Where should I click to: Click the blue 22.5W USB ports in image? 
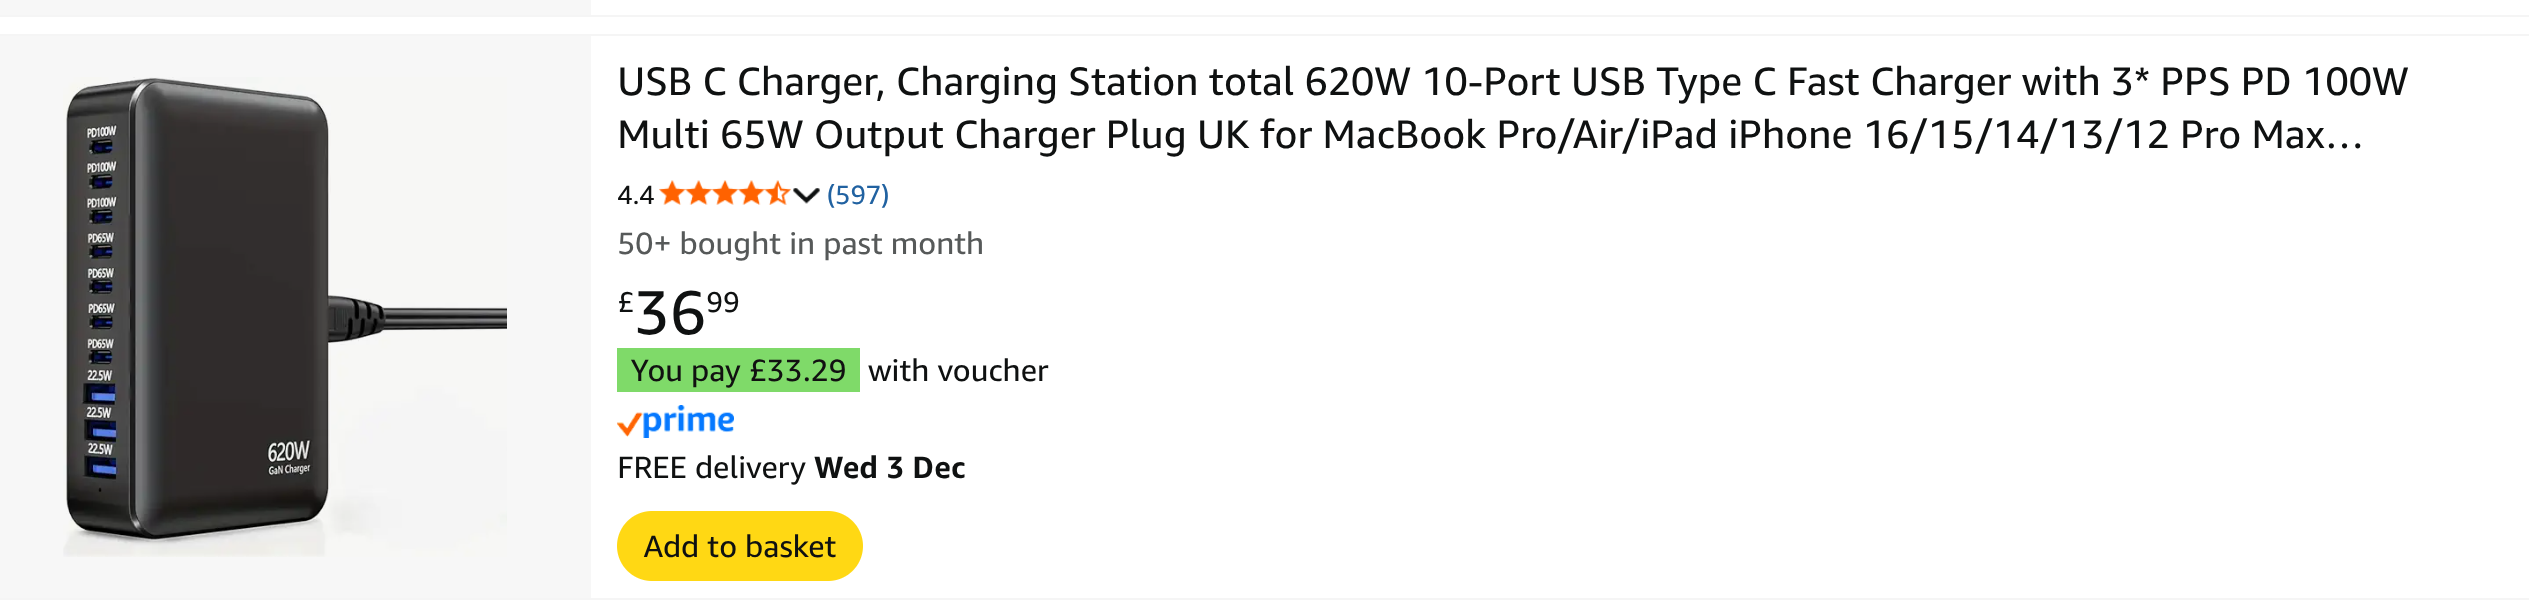pos(103,430)
